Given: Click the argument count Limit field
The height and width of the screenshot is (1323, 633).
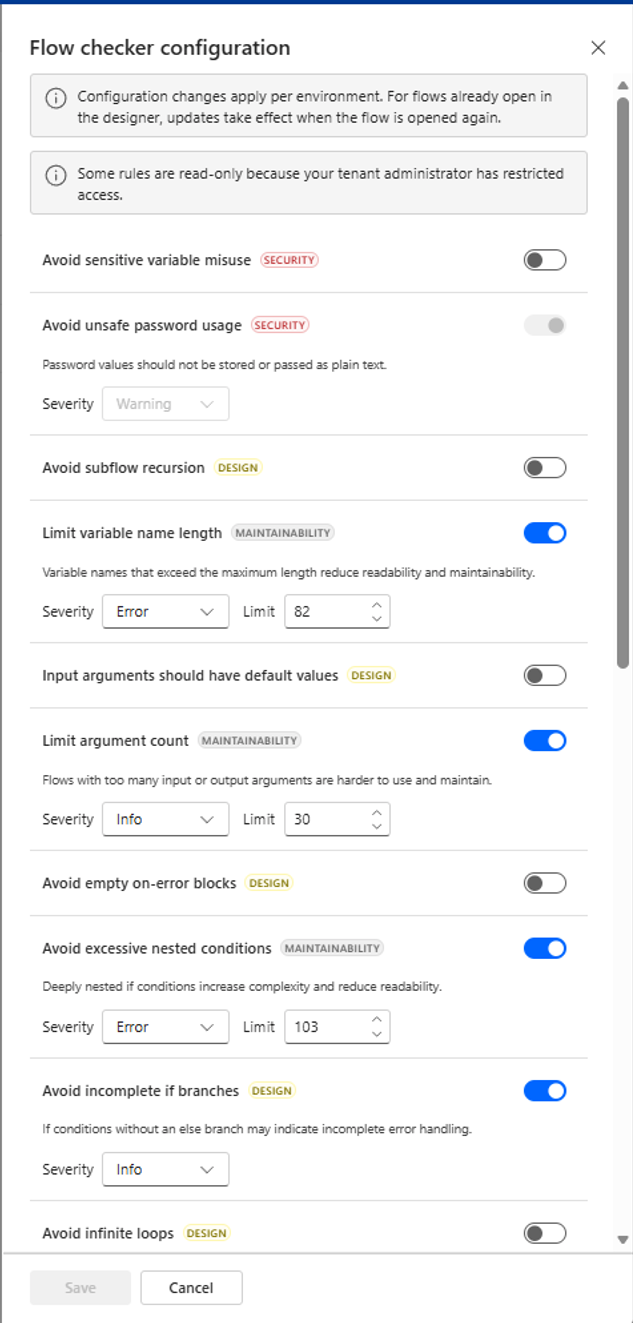Looking at the screenshot, I should [x=337, y=819].
